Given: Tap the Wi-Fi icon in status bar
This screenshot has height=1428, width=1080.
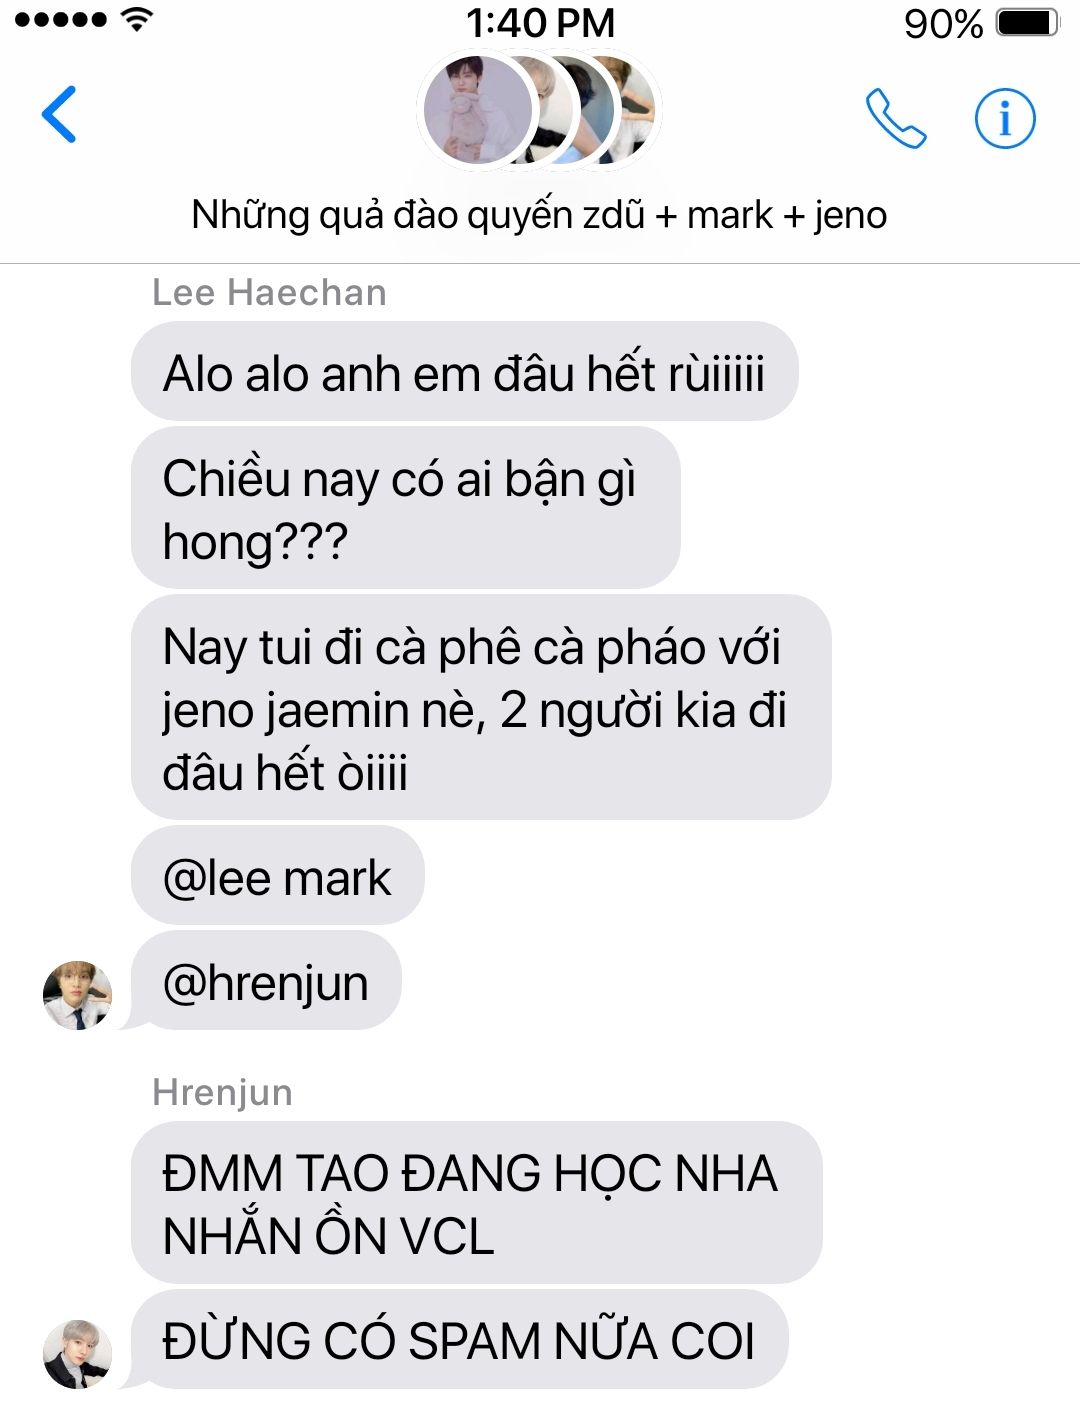Looking at the screenshot, I should click(137, 19).
